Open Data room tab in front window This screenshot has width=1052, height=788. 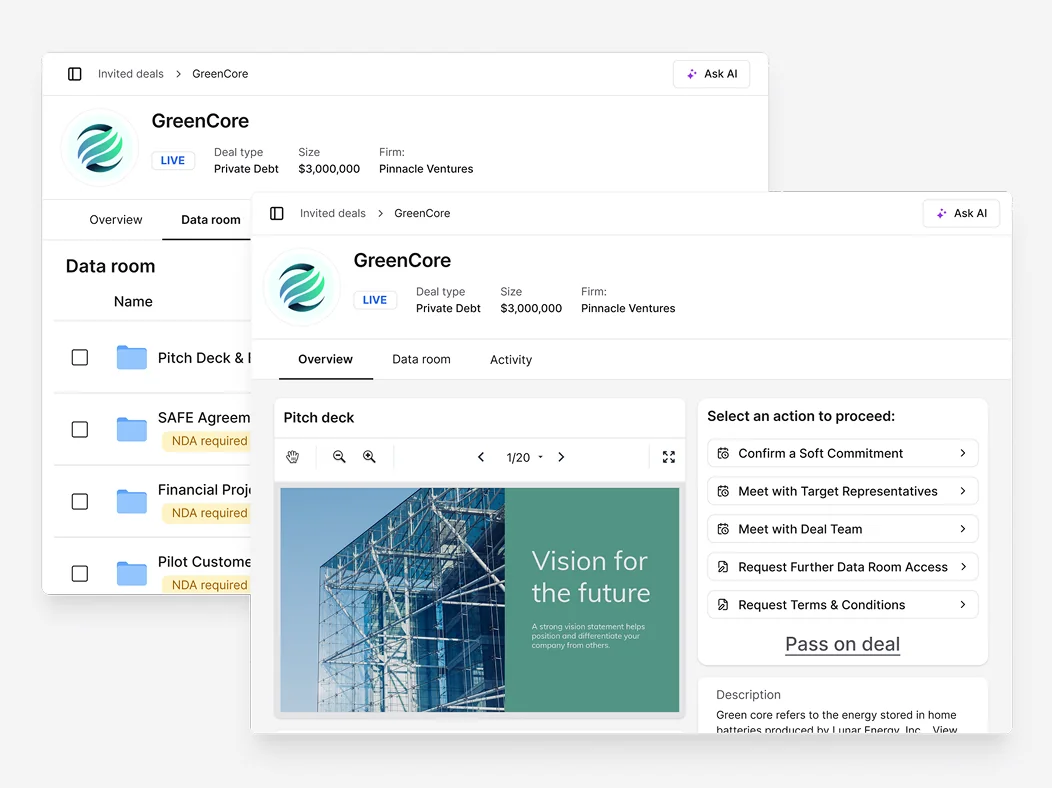tap(421, 360)
